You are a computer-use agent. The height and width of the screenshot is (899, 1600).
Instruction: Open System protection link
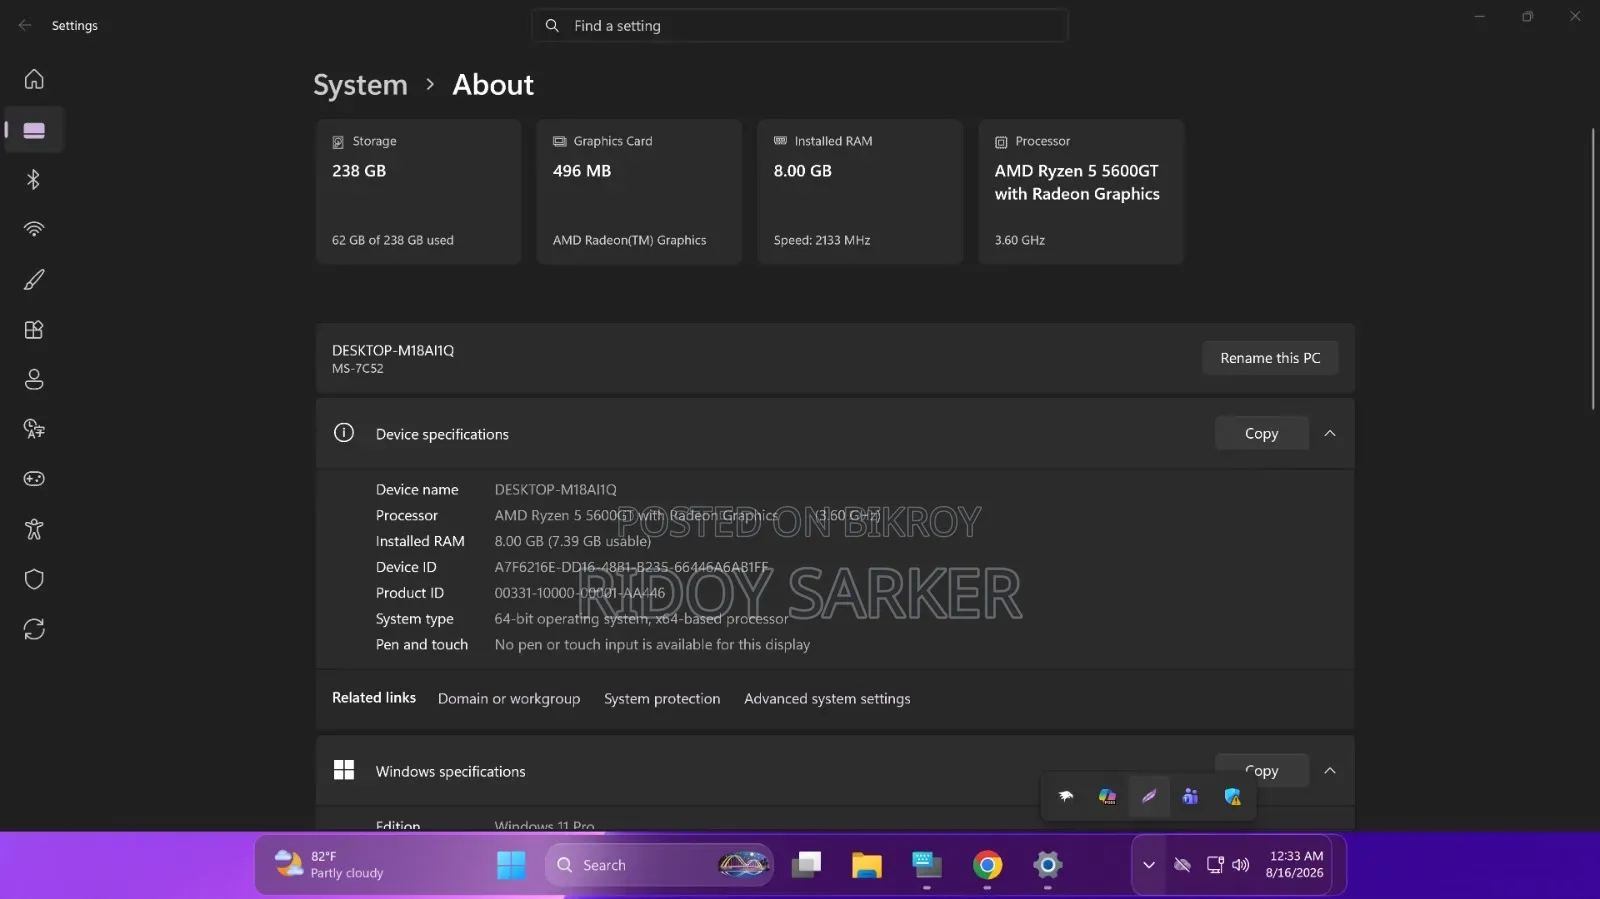[662, 698]
